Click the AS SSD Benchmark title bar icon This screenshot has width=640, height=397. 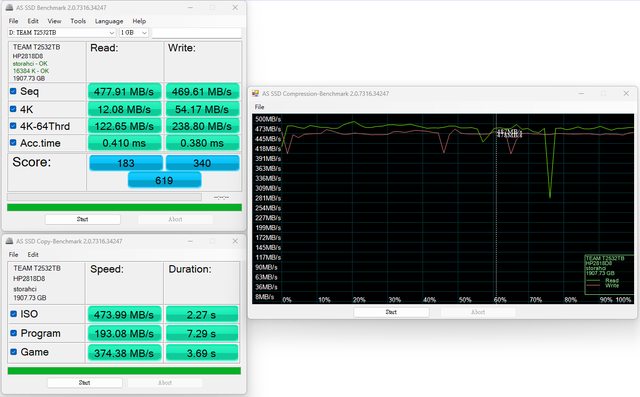(x=9, y=7)
